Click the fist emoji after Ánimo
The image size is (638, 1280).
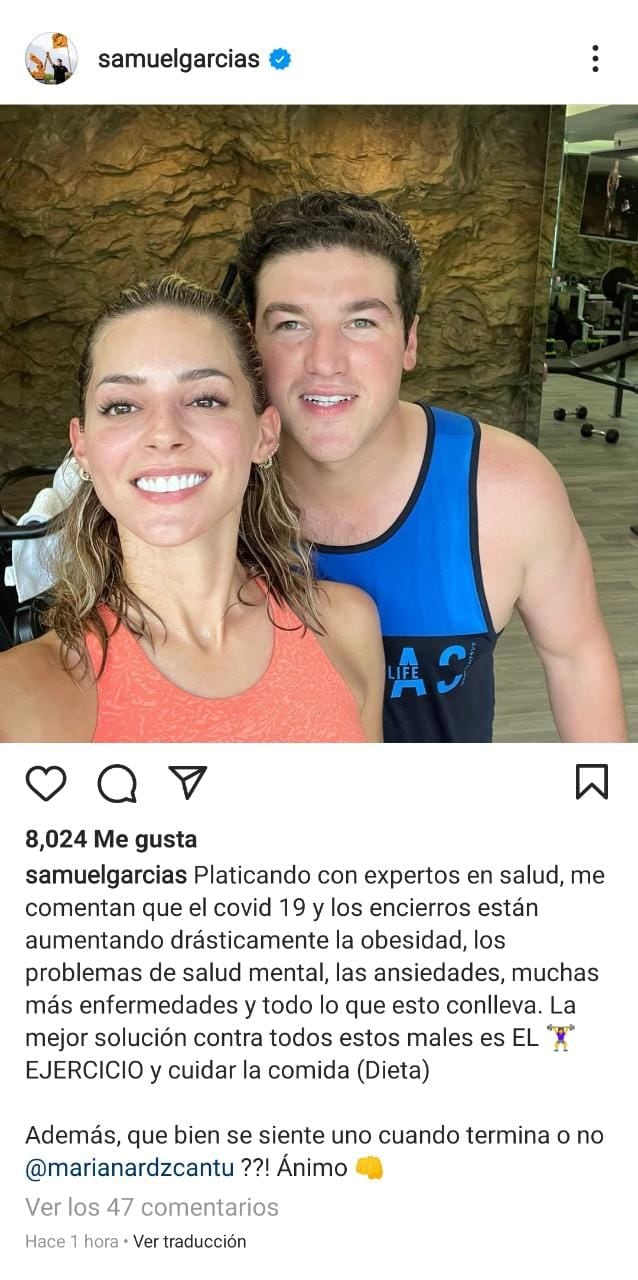[x=370, y=1167]
